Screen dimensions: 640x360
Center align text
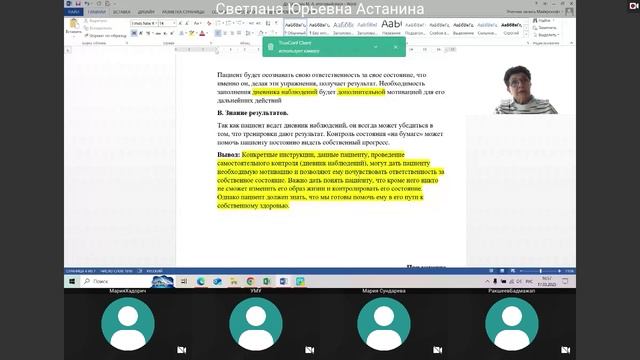click(x=225, y=33)
